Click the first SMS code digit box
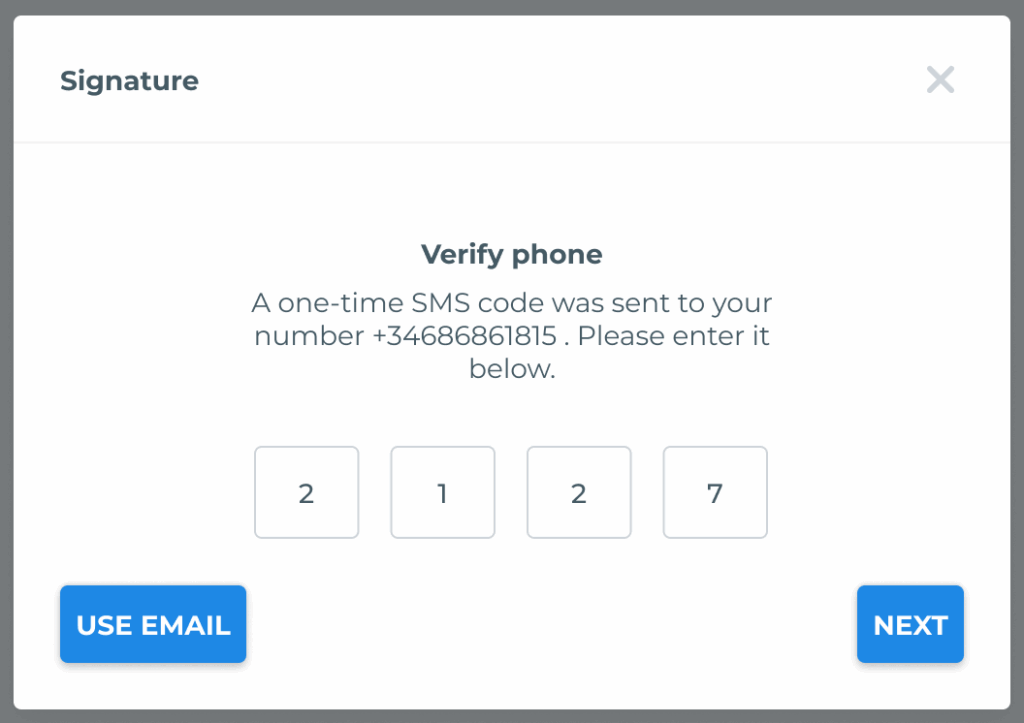The width and height of the screenshot is (1024, 723). point(306,492)
